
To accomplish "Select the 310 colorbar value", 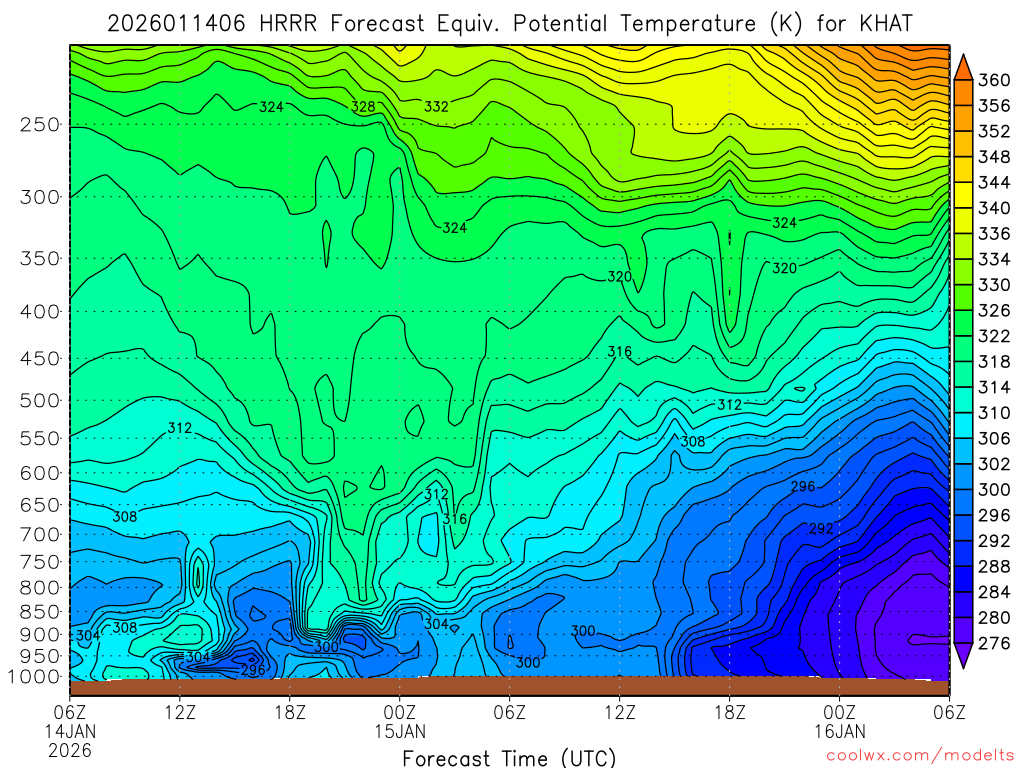I will 993,413.
